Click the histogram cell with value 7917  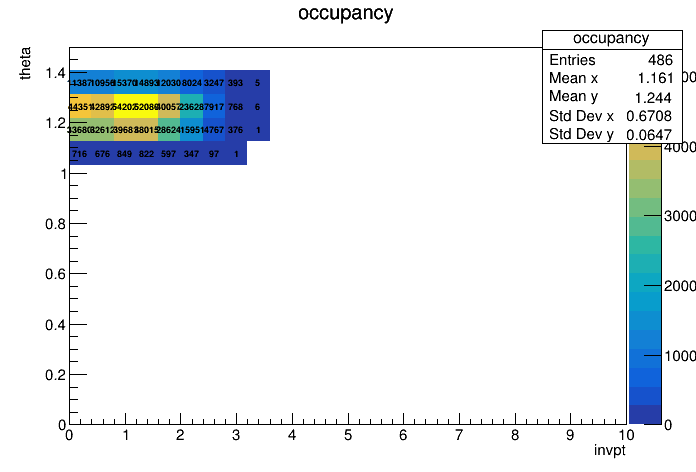214,106
